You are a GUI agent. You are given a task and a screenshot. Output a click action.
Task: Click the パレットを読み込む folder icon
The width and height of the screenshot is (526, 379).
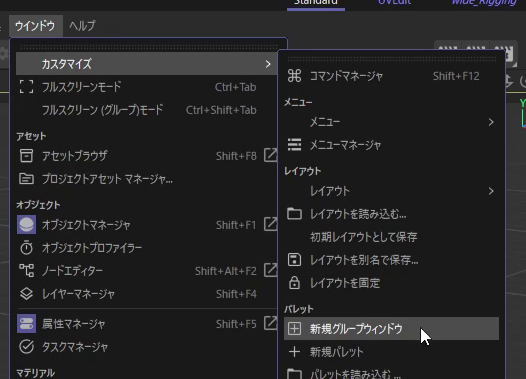click(x=295, y=374)
